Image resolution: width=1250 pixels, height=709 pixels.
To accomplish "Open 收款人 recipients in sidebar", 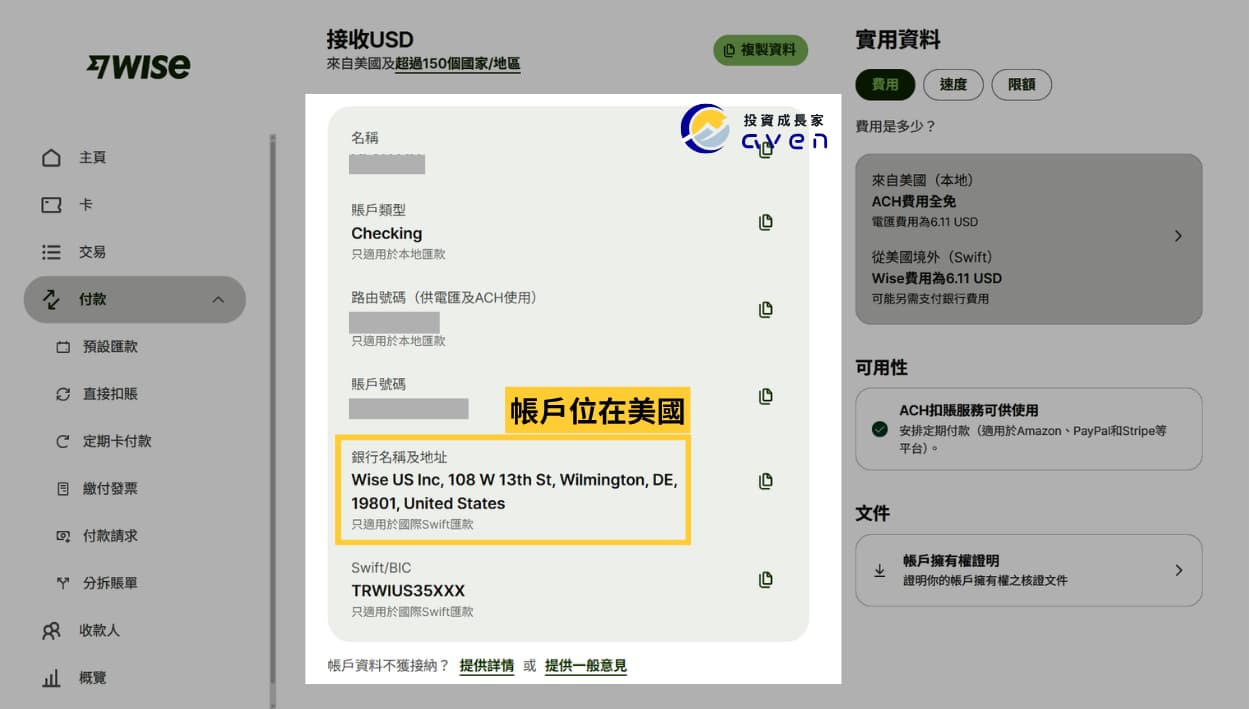I will pos(100,631).
